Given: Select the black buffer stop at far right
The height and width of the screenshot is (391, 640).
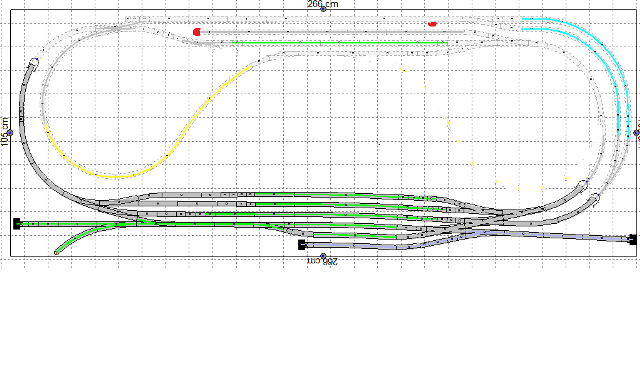Looking at the screenshot, I should click(633, 240).
